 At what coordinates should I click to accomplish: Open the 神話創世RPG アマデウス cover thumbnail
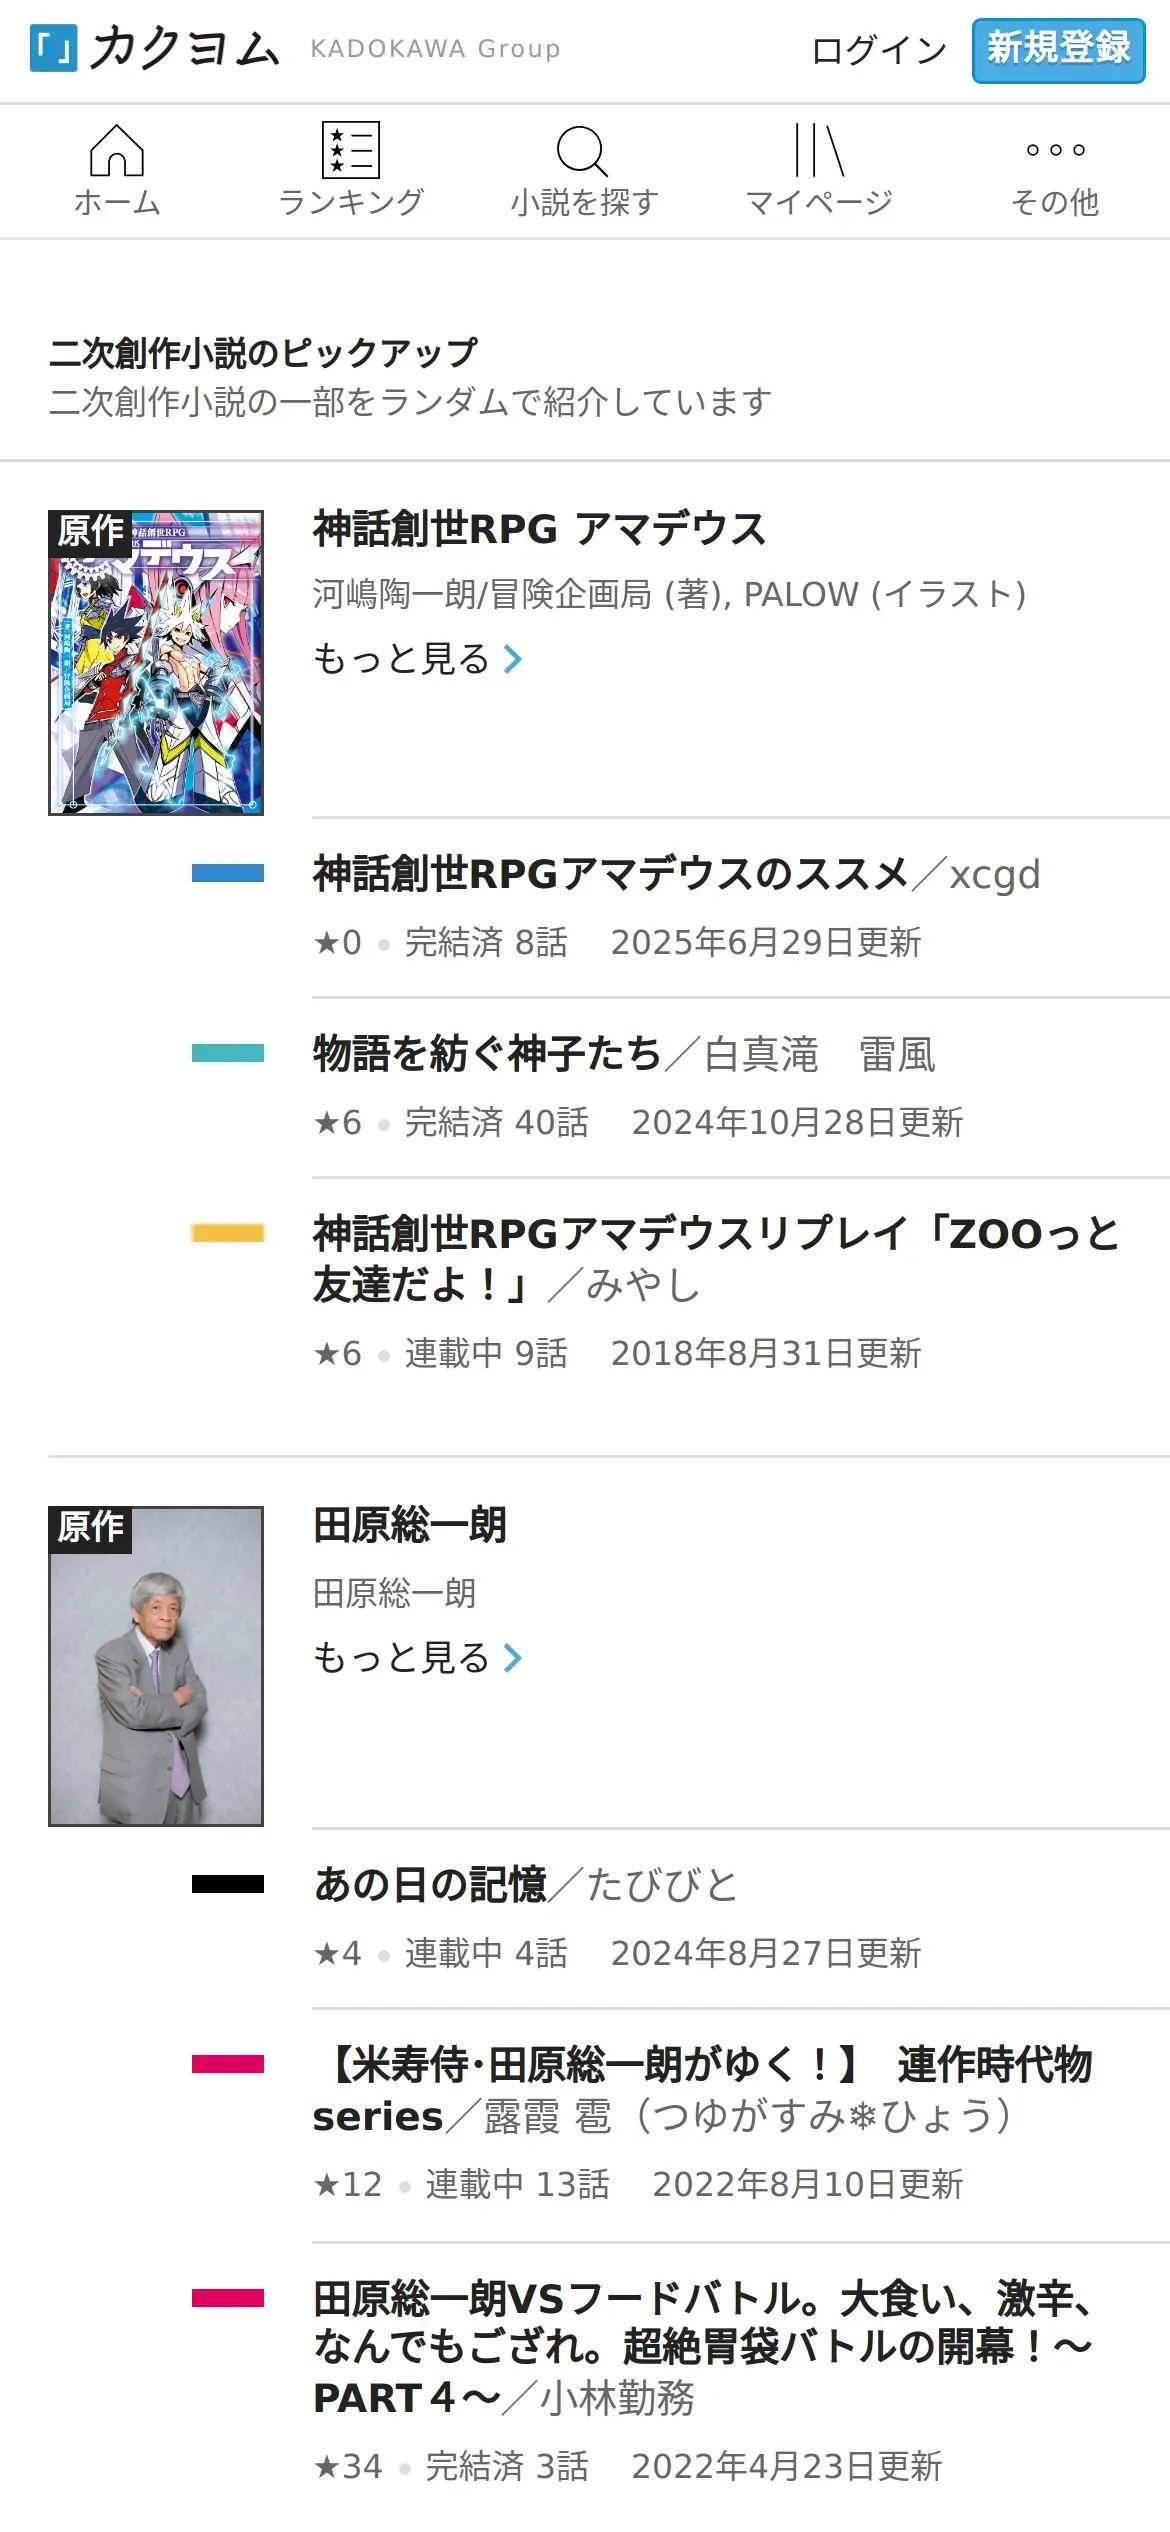click(x=156, y=663)
